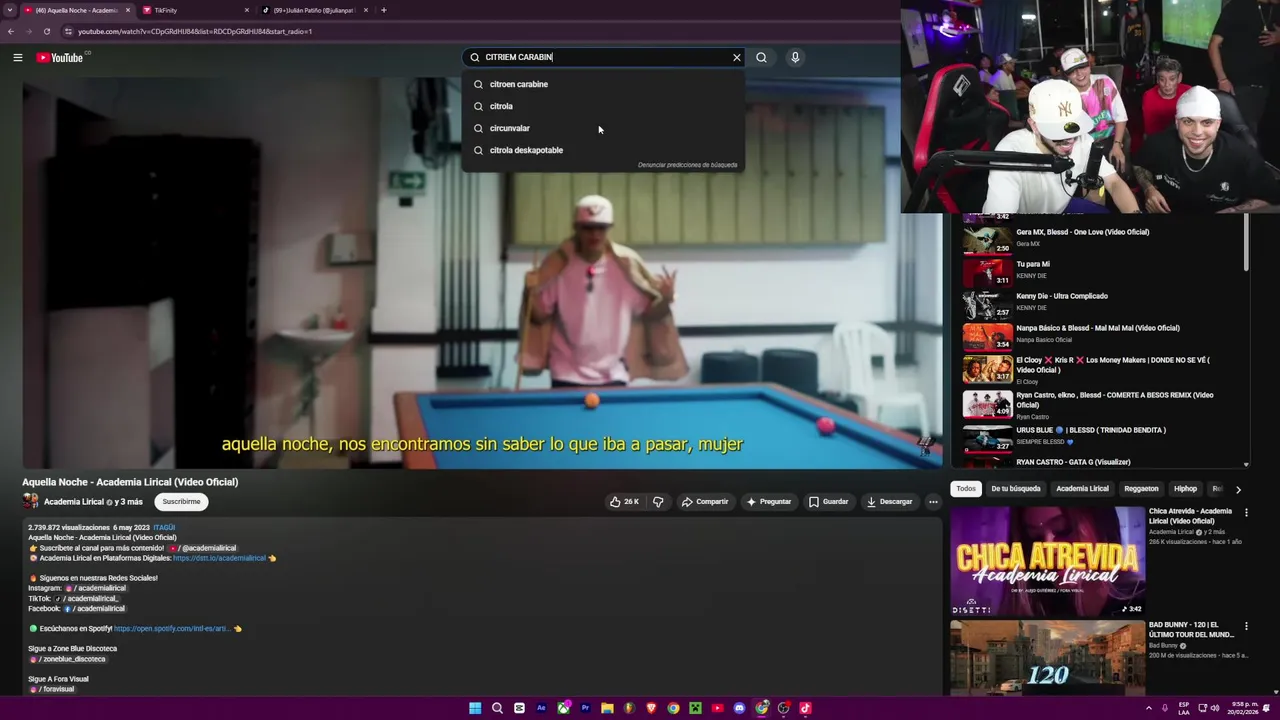Launch Premiere Pro from the taskbar

585,708
